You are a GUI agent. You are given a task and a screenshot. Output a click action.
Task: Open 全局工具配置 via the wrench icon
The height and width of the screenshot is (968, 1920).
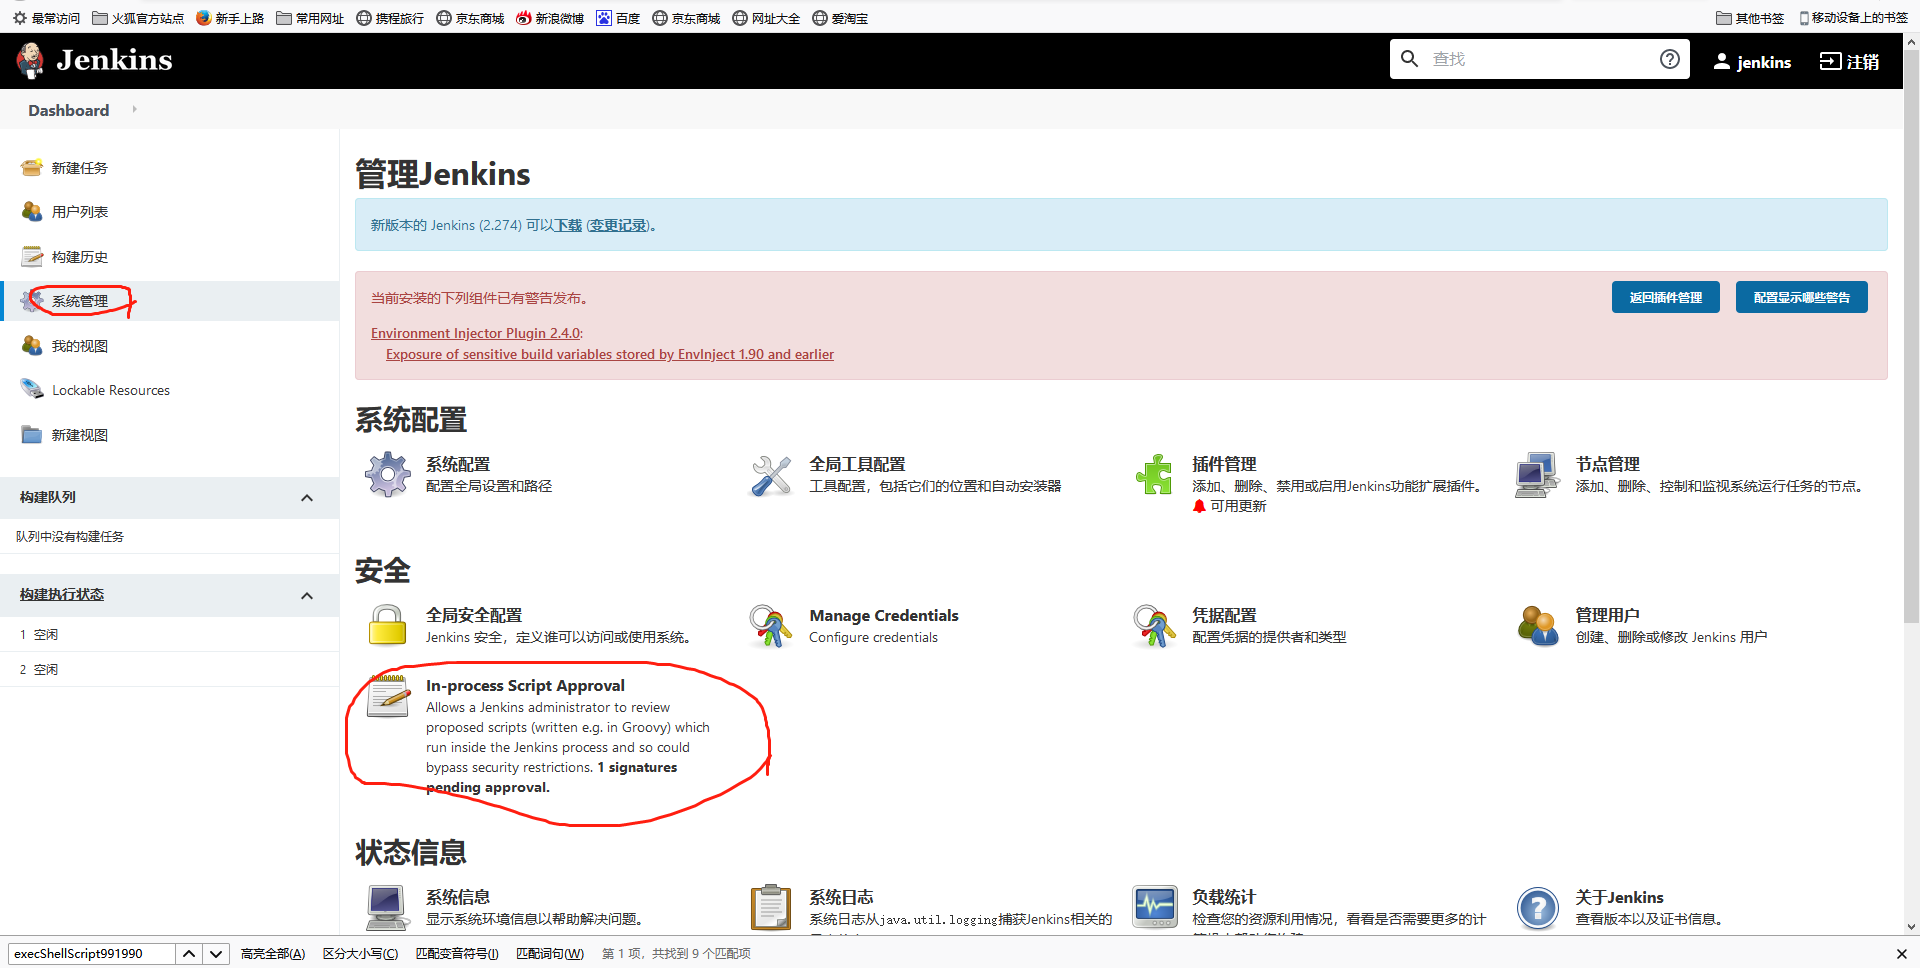click(770, 475)
